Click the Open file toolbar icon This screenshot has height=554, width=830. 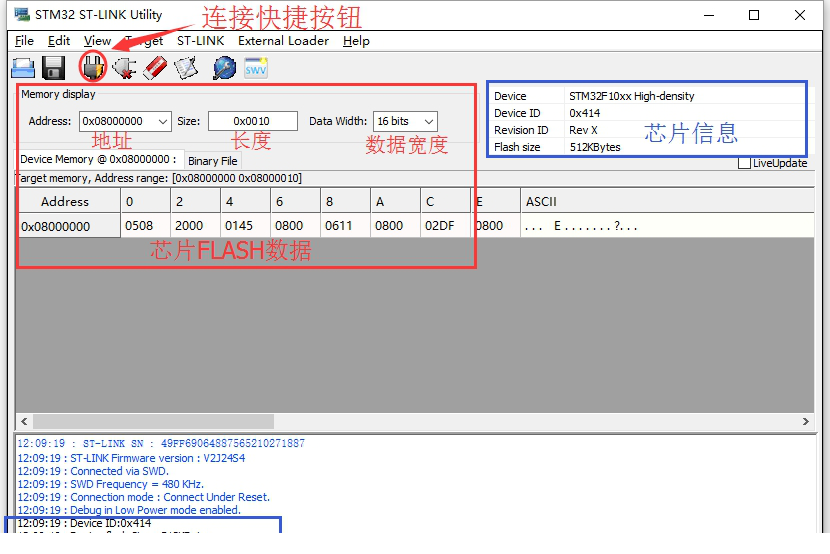click(x=23, y=68)
